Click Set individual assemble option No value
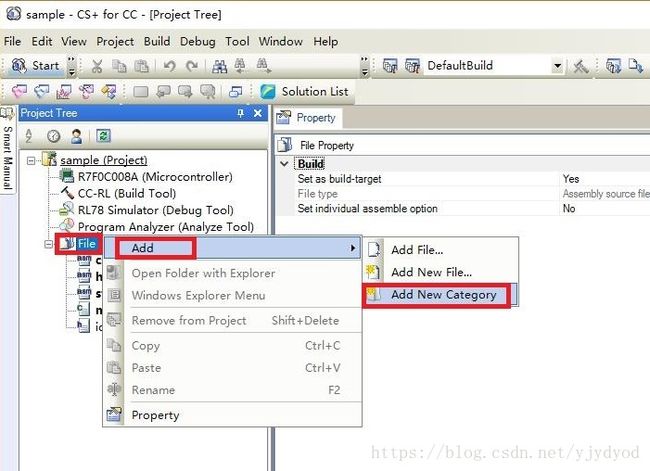 click(x=569, y=209)
